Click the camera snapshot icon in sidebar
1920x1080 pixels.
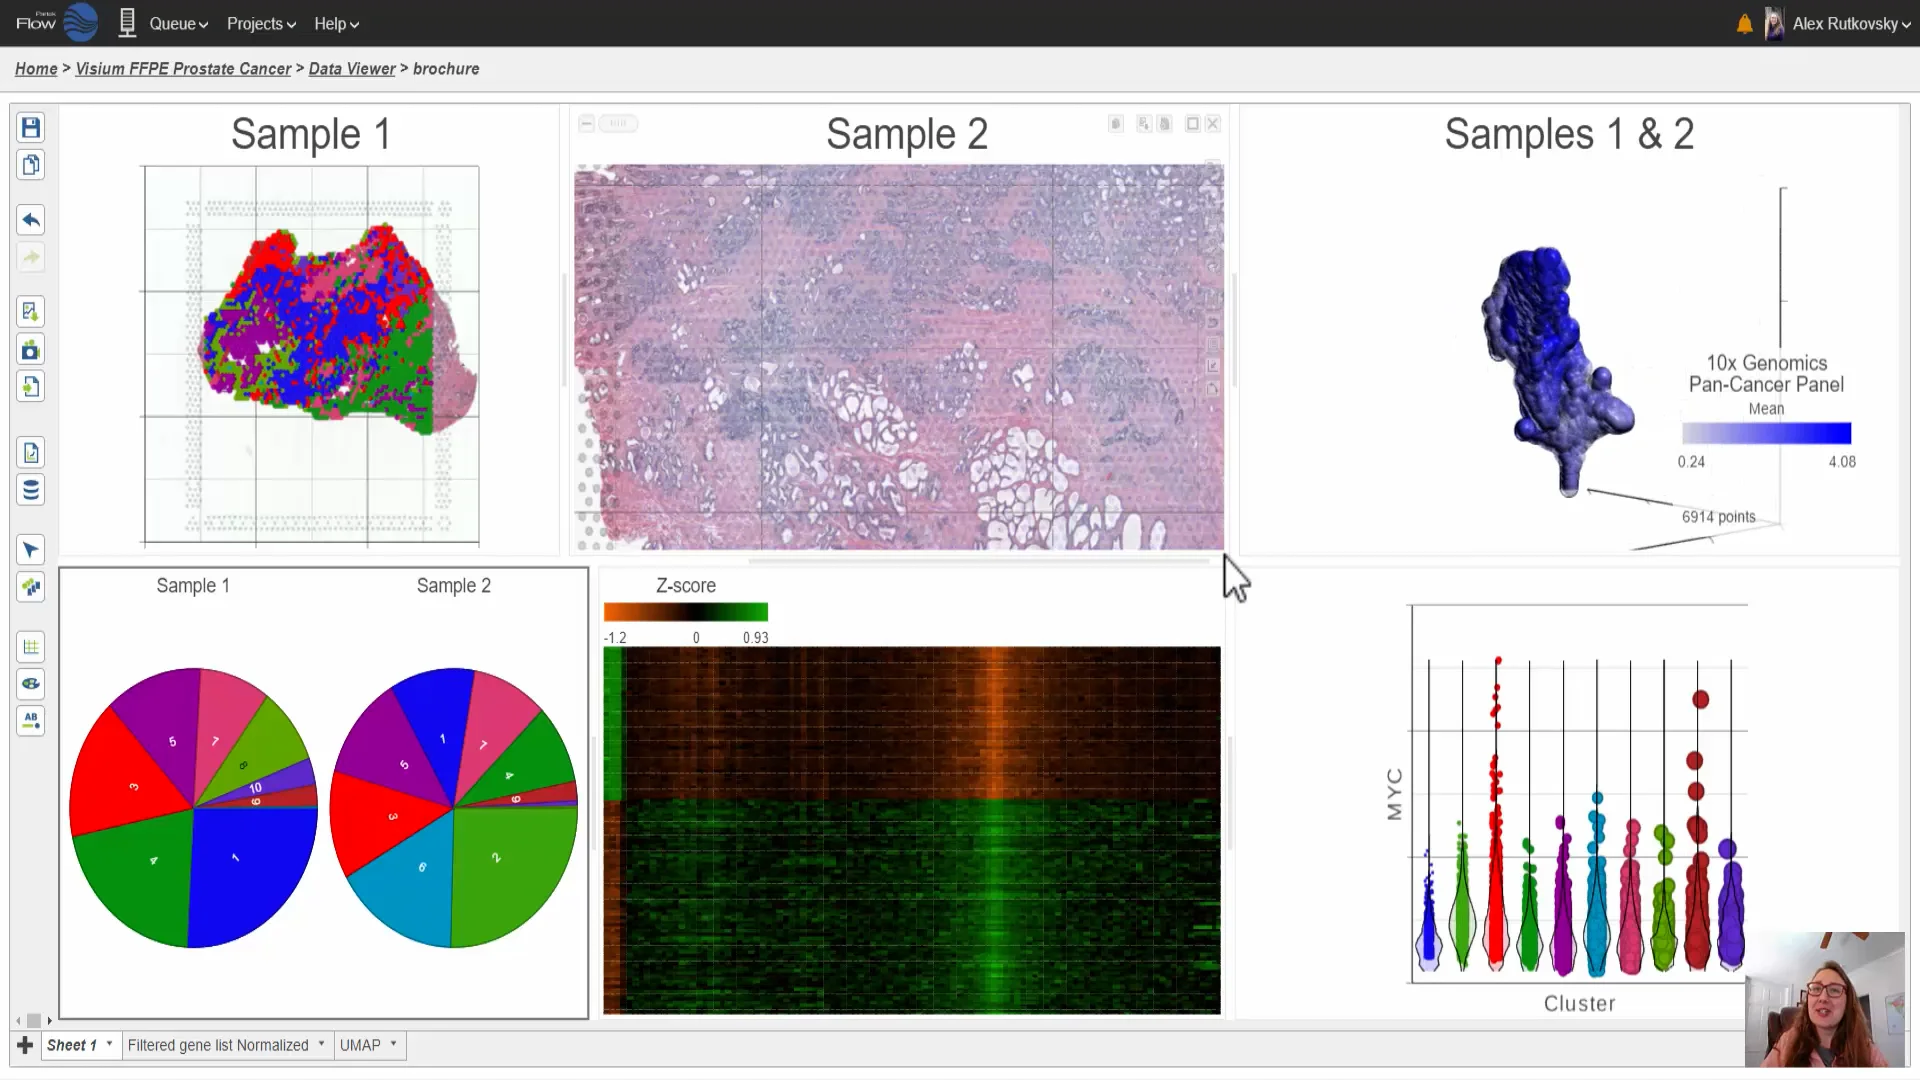tap(31, 350)
